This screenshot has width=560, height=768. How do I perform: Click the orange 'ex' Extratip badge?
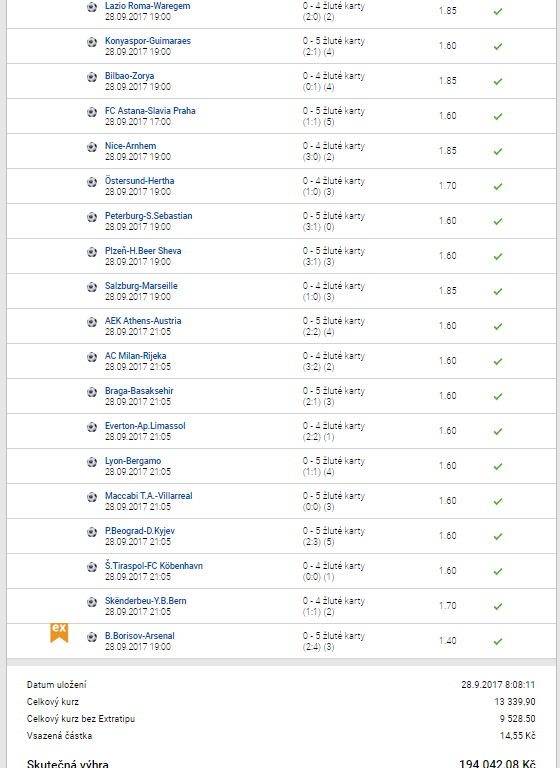[59, 633]
